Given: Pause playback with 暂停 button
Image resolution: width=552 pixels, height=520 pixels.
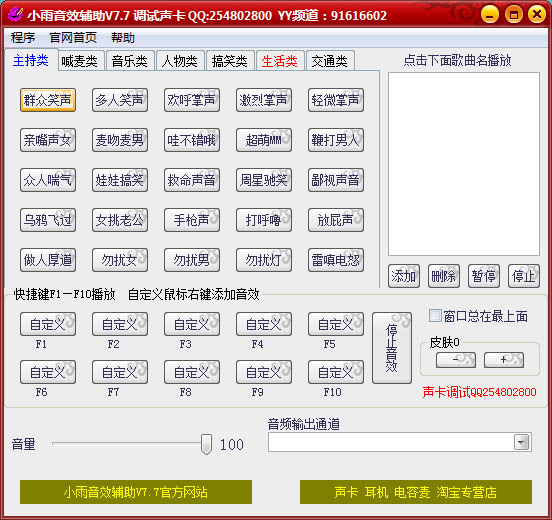Looking at the screenshot, I should pyautogui.click(x=484, y=276).
